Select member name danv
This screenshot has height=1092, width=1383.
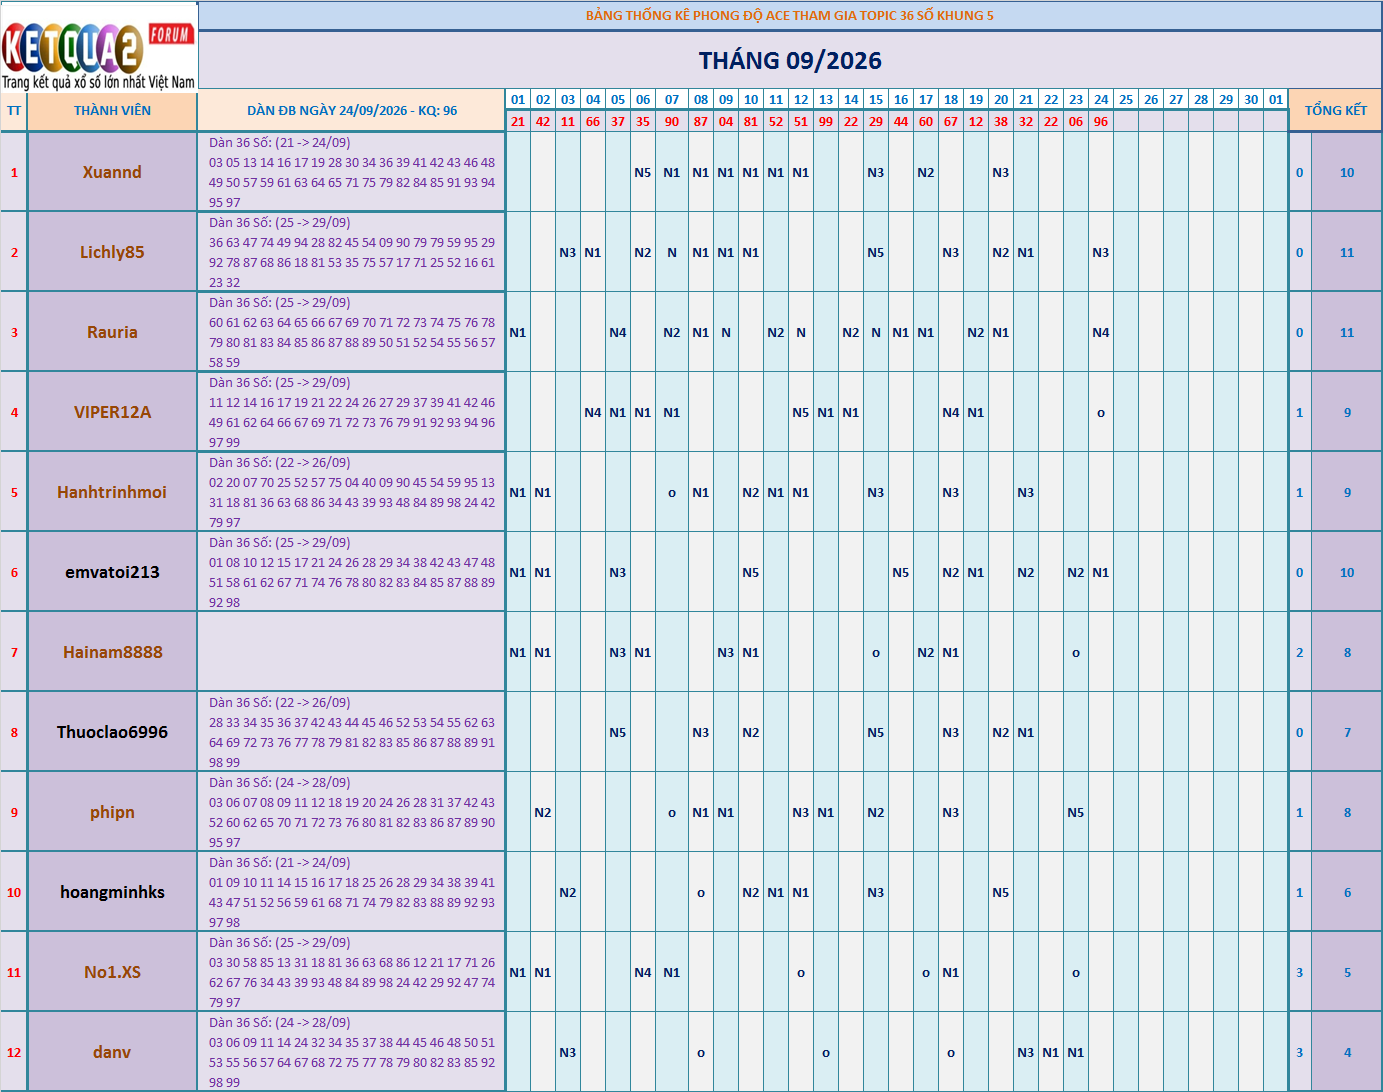(112, 1052)
